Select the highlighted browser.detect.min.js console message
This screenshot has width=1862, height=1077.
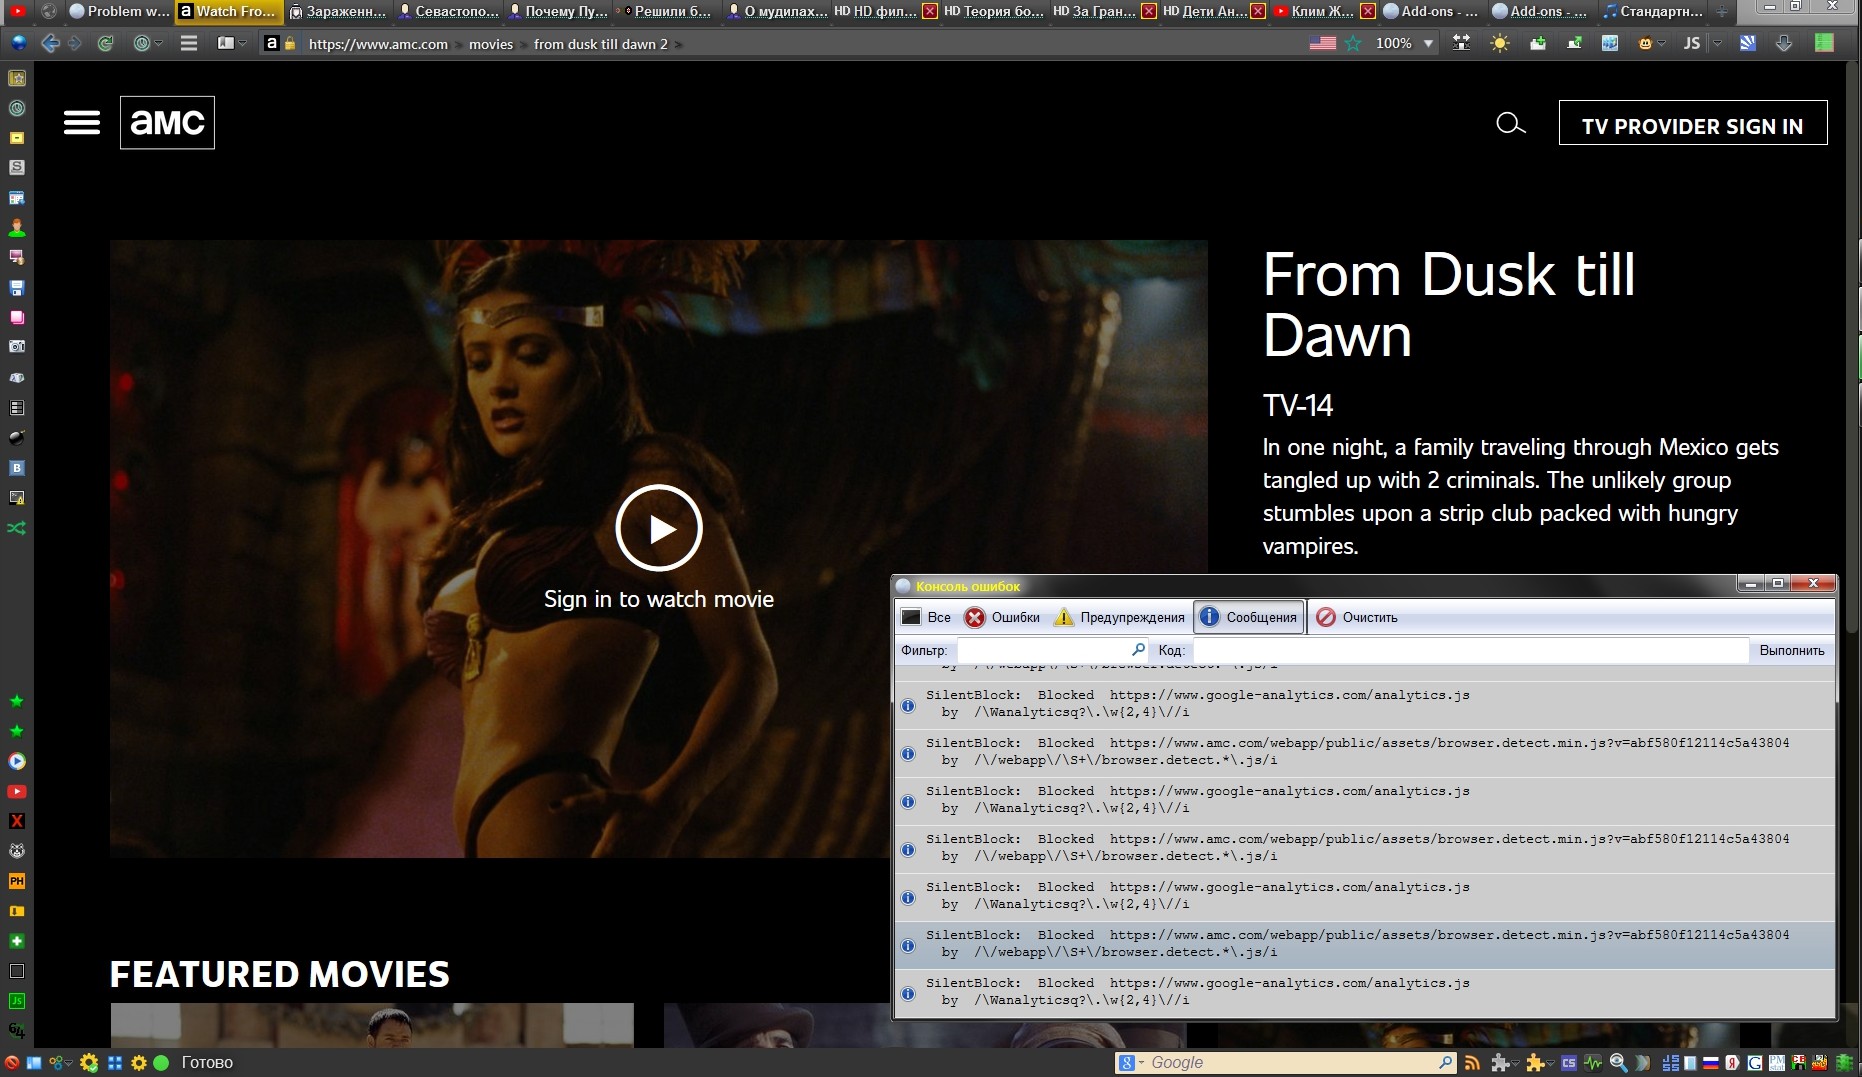pyautogui.click(x=1365, y=944)
